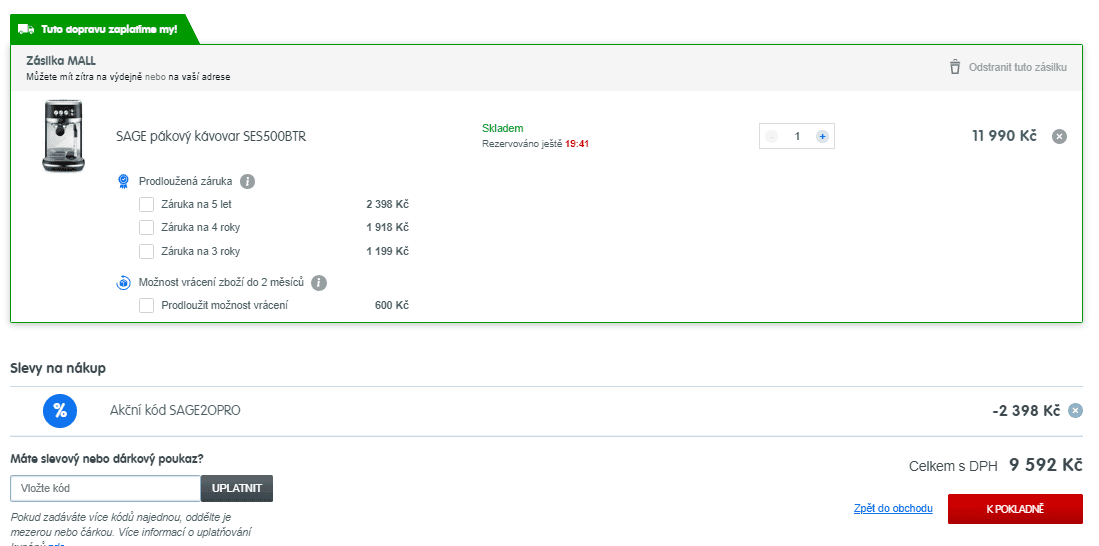Click the UPLATNIT button
Viewport: 1099px width, 546px height.
[237, 489]
